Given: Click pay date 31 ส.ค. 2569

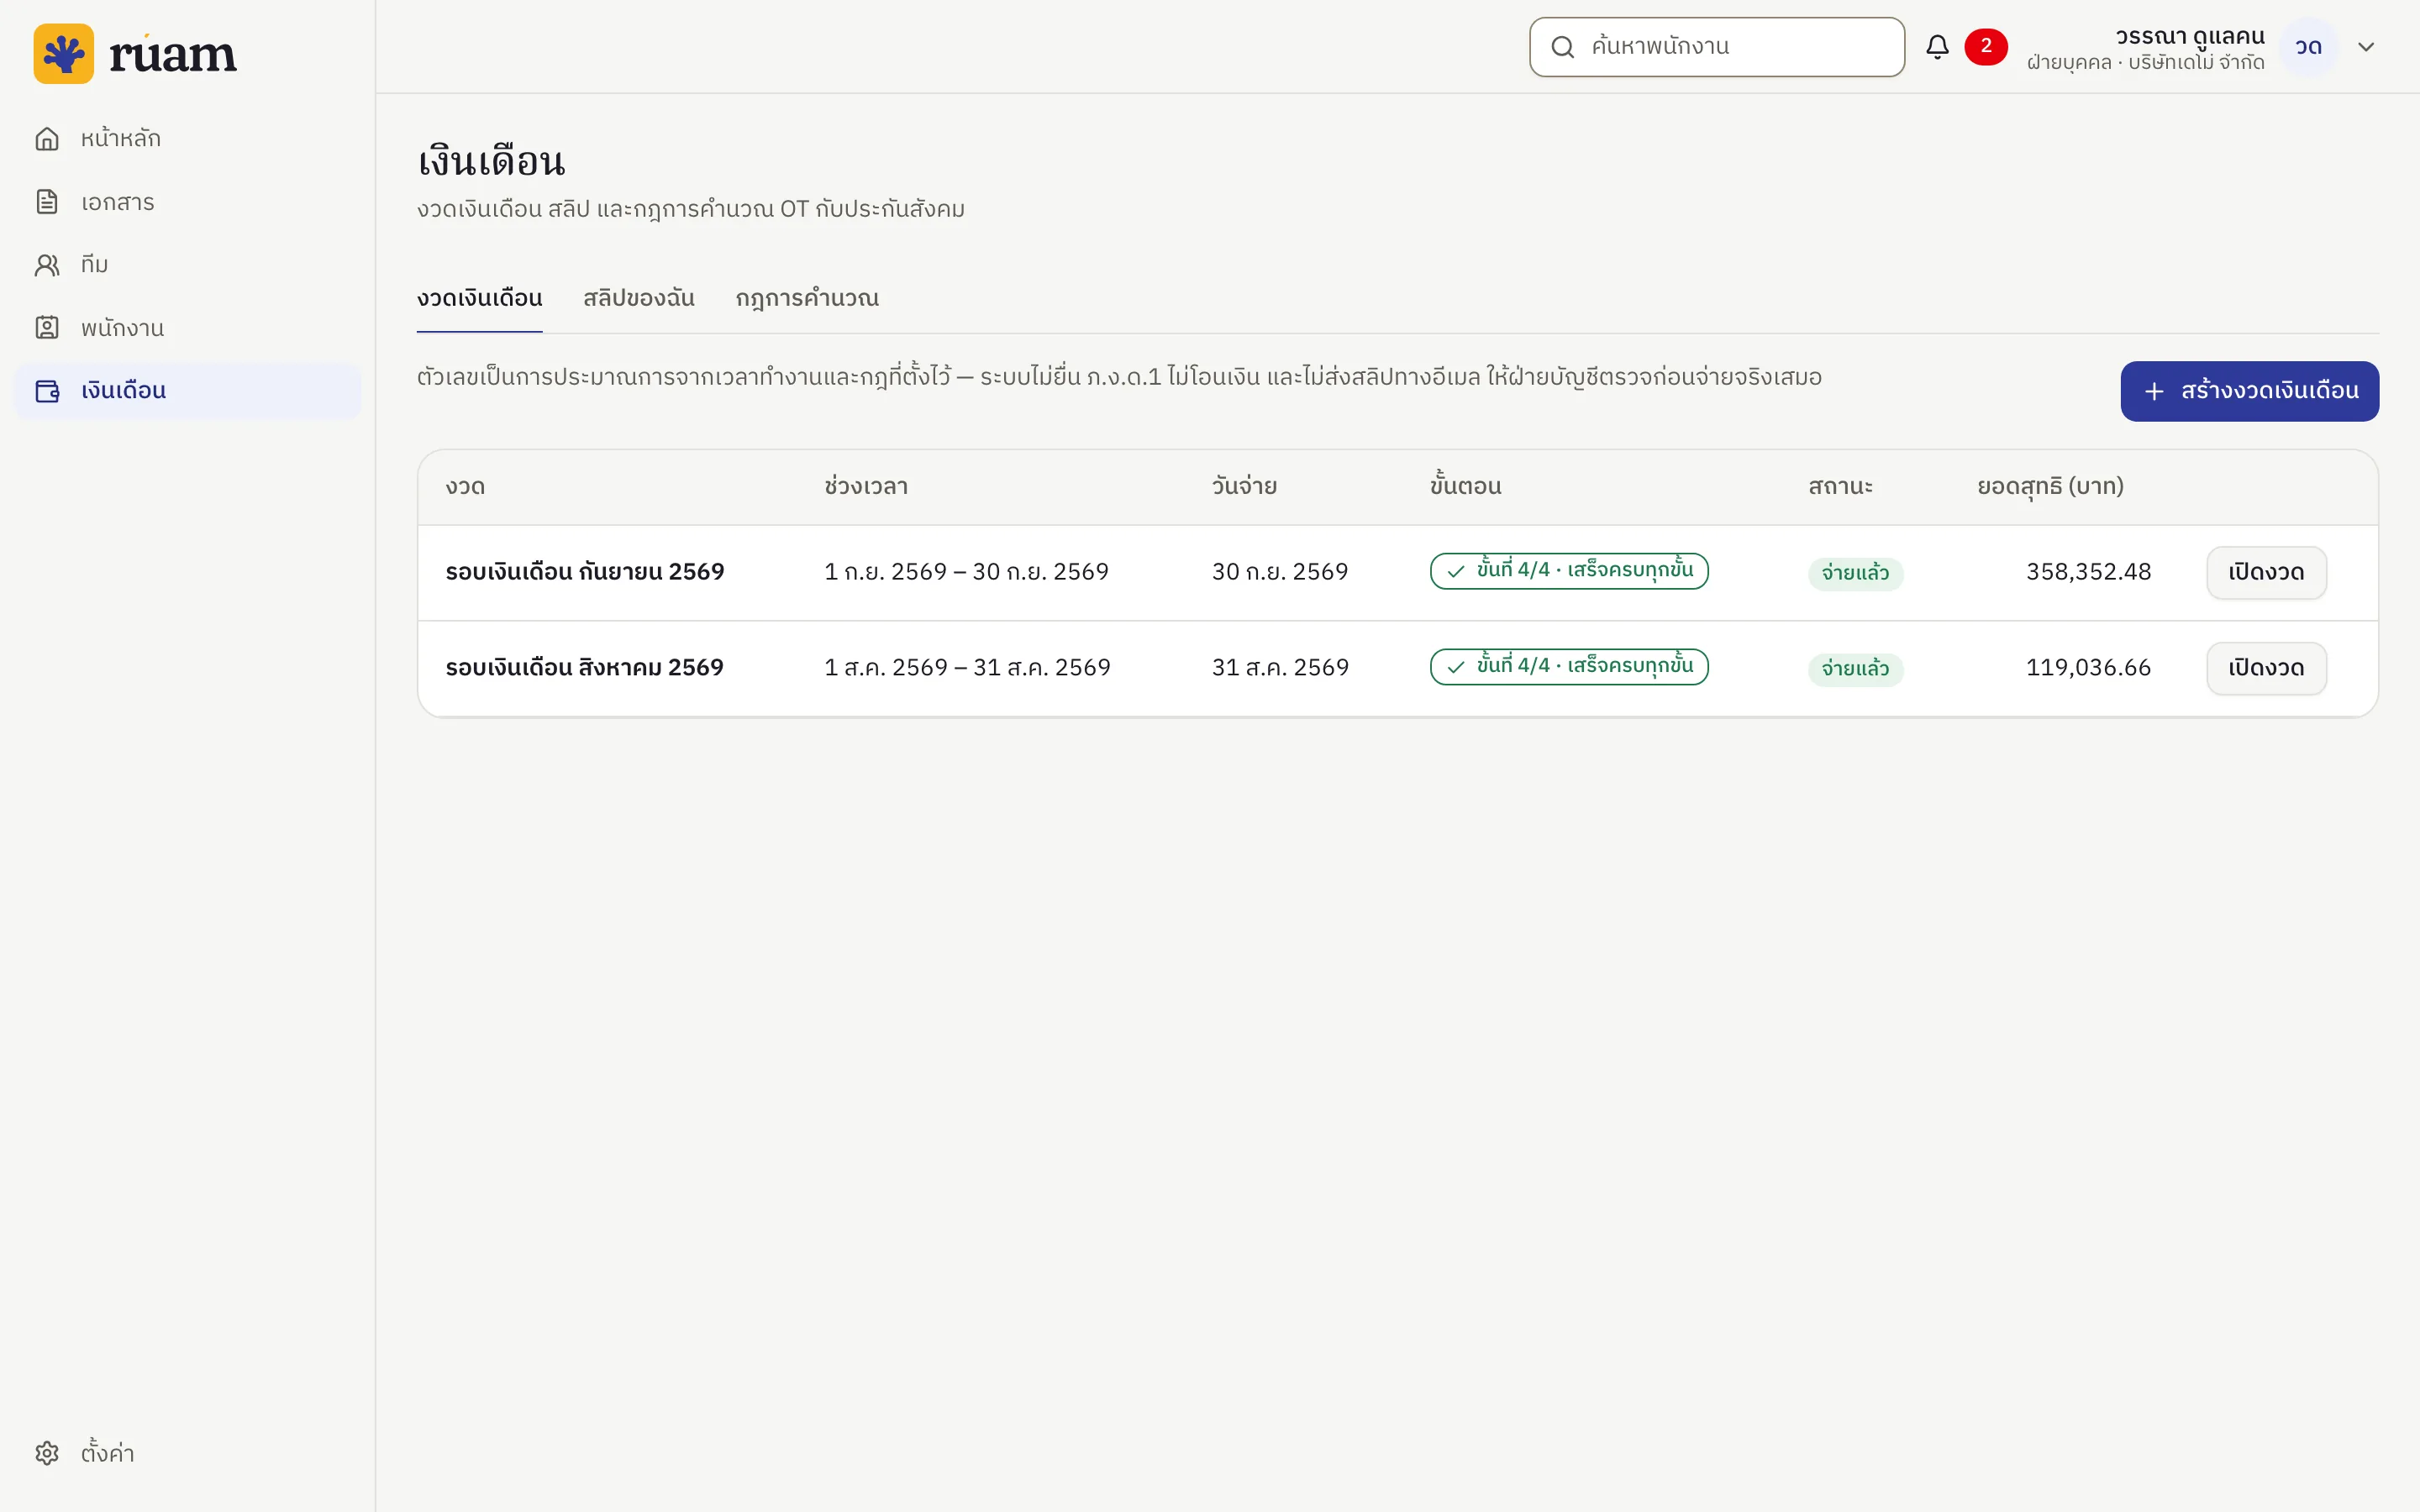Looking at the screenshot, I should point(1280,668).
